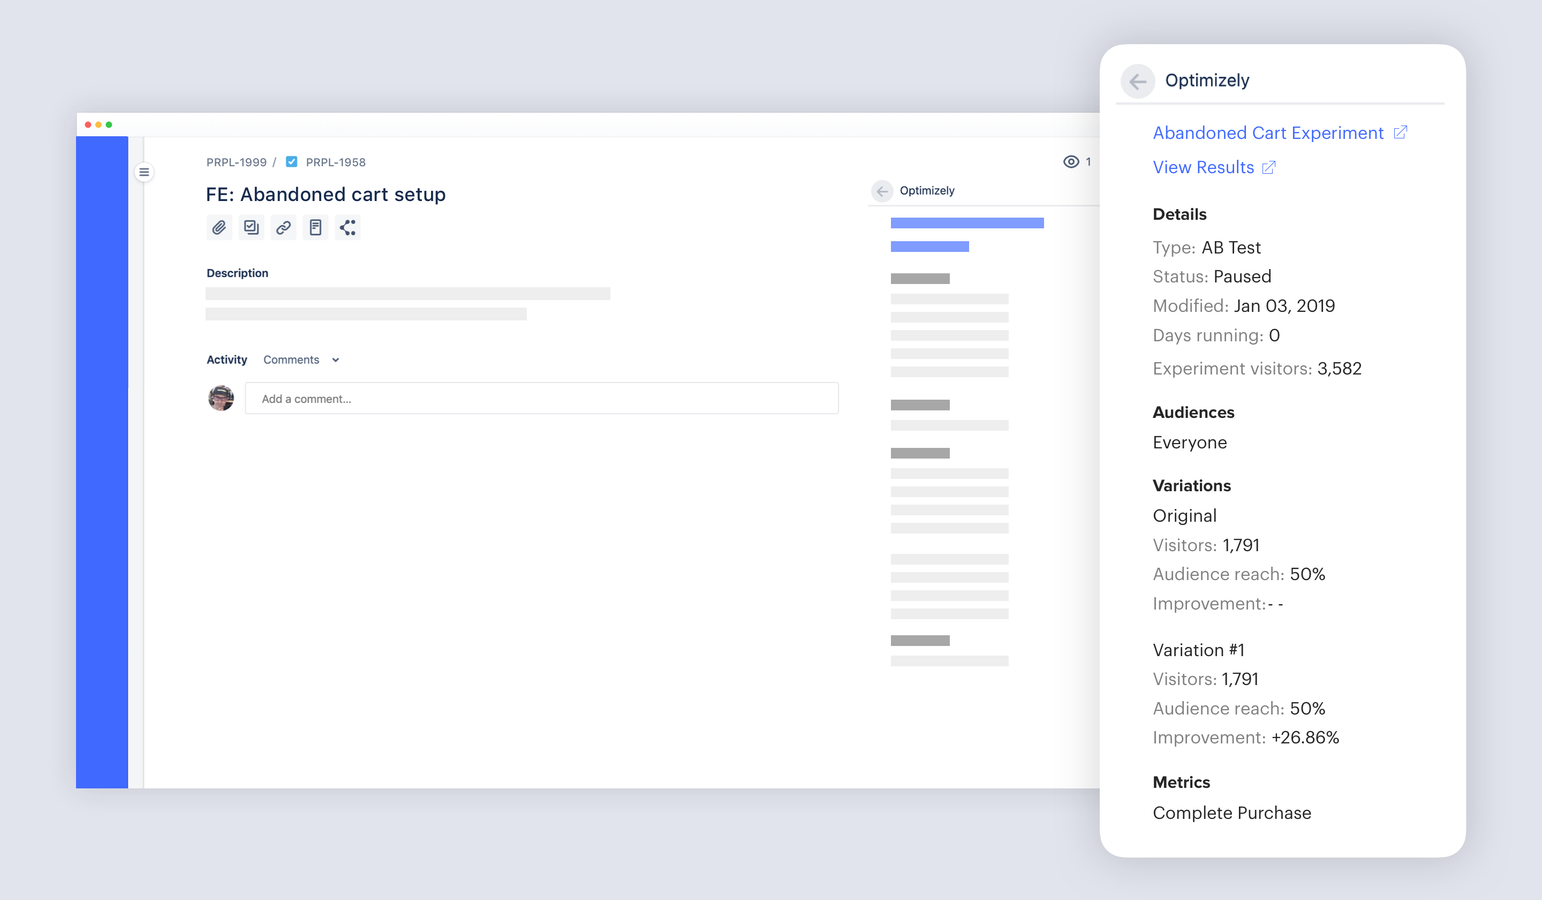Click Days running: 0 detail
Screen dimensions: 1542x900
pyautogui.click(x=1216, y=335)
